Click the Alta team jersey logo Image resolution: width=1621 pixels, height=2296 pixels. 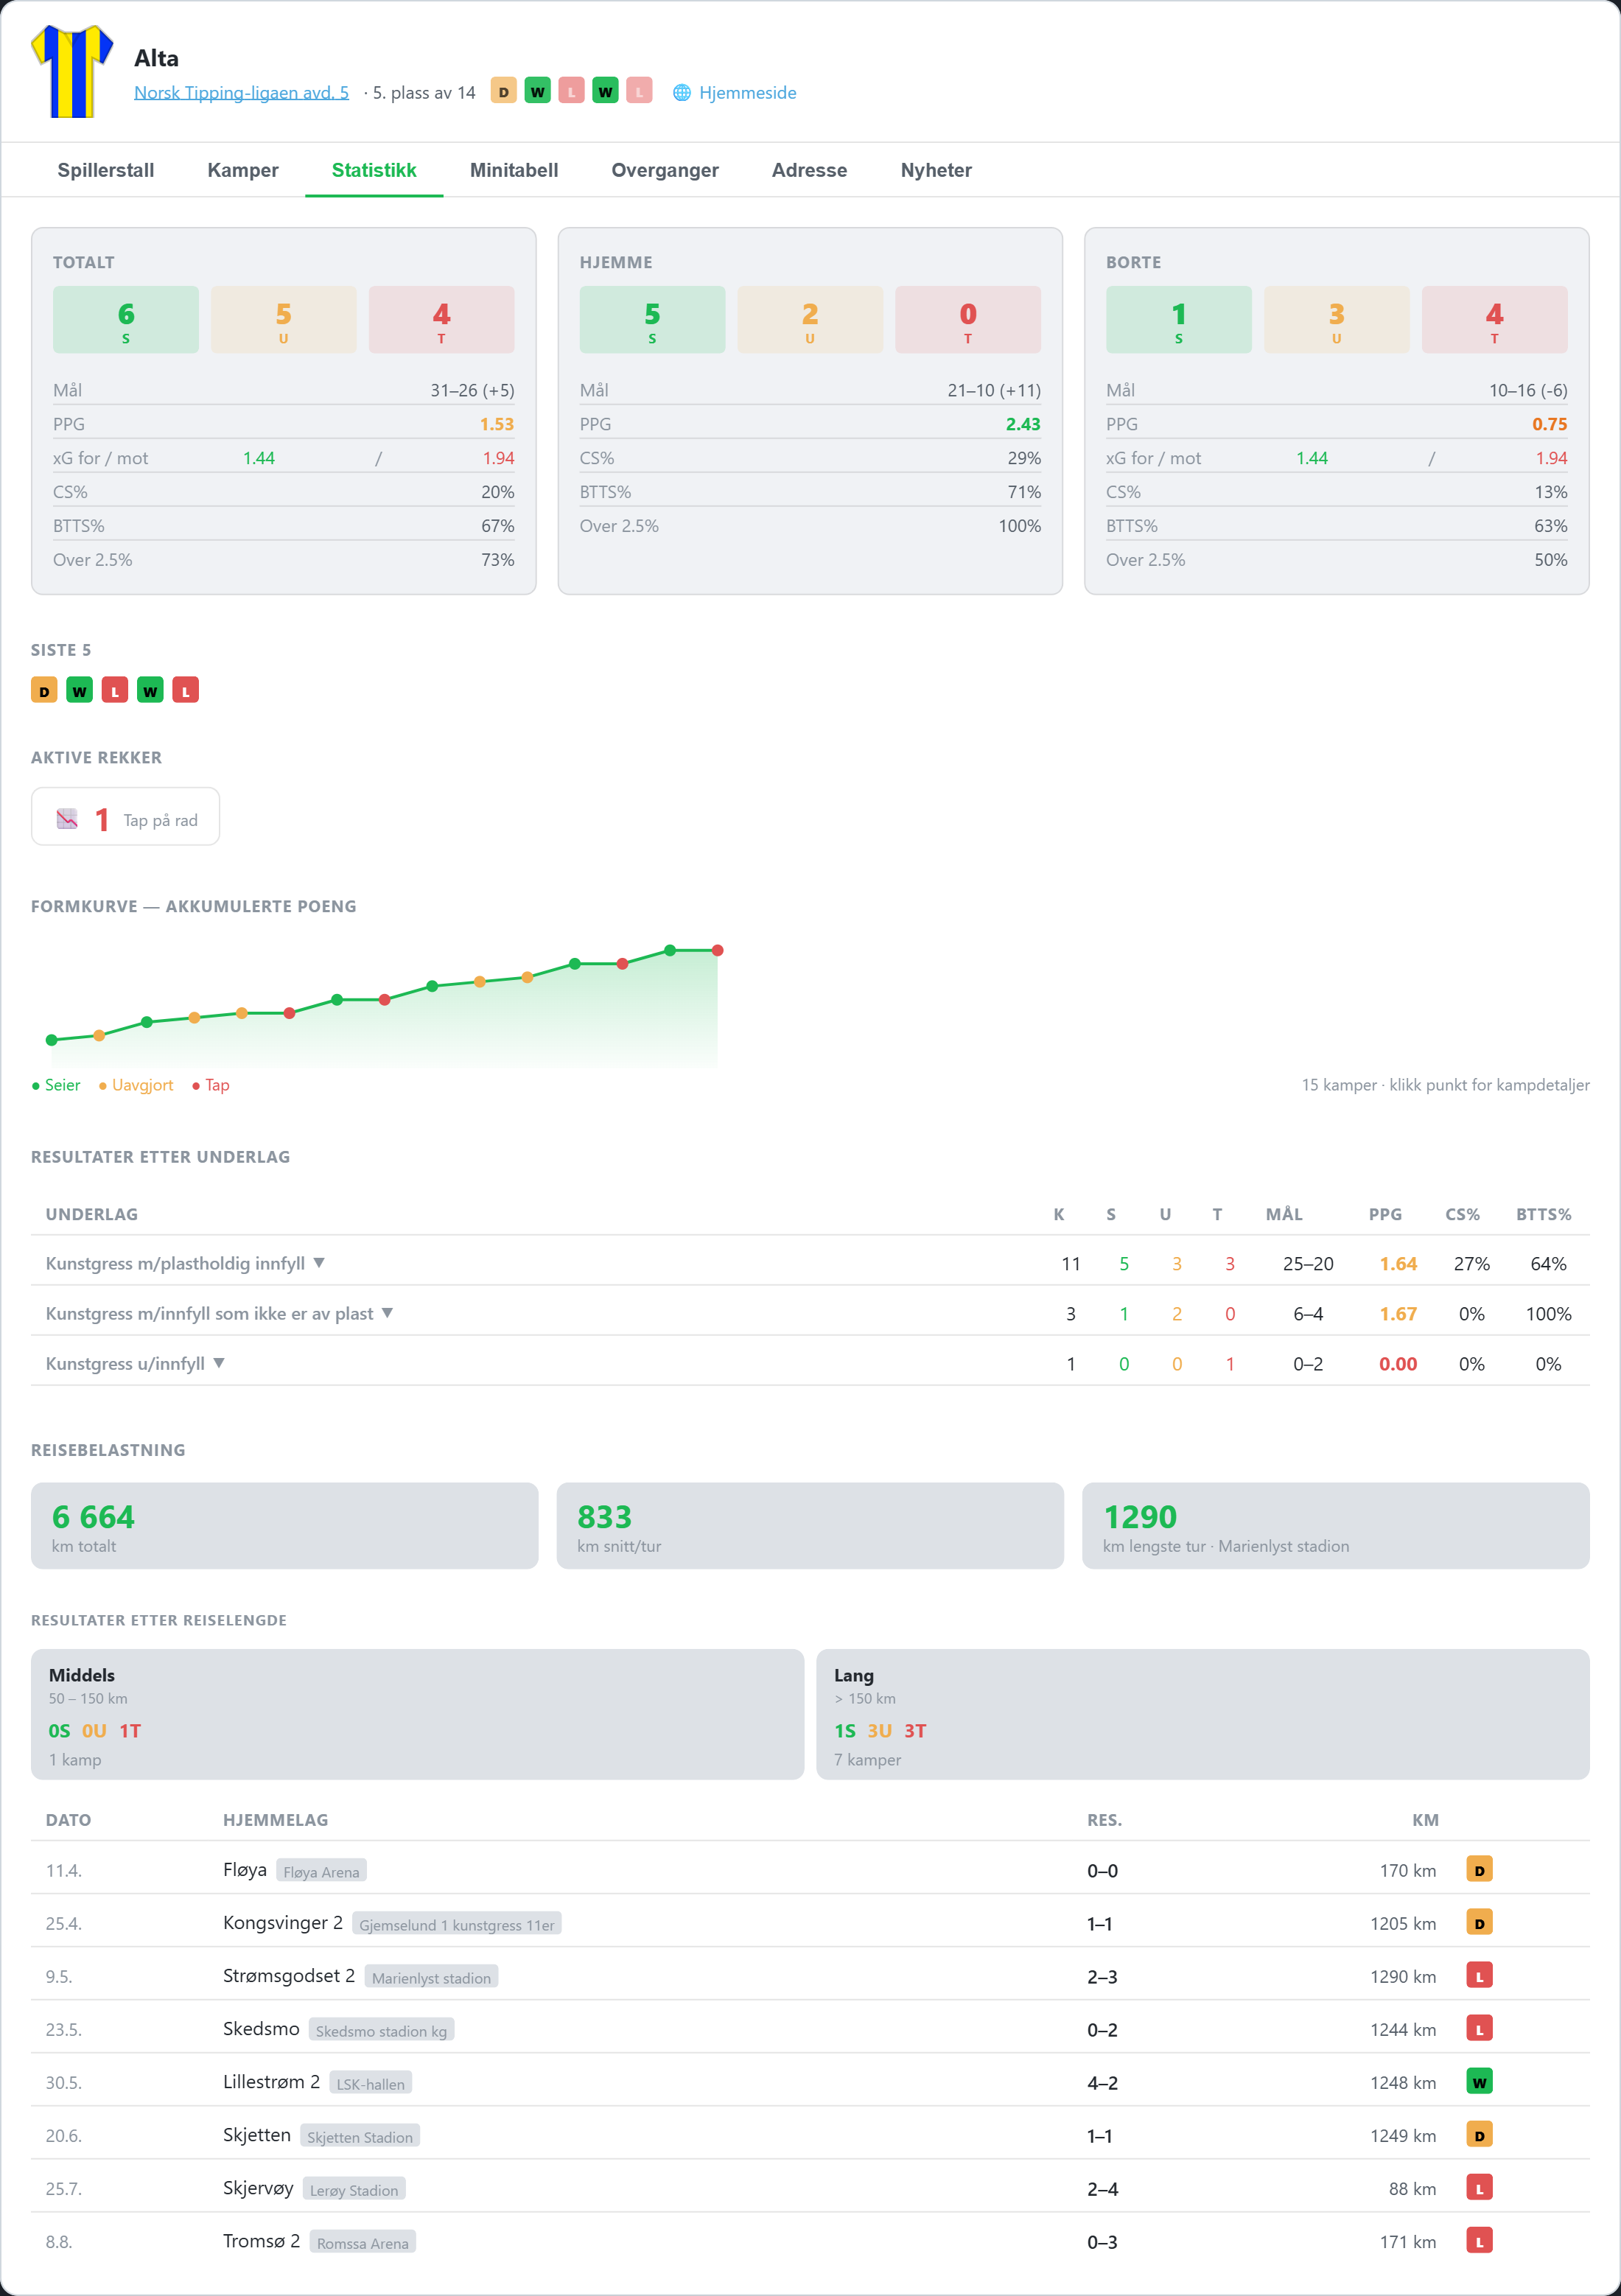(72, 72)
